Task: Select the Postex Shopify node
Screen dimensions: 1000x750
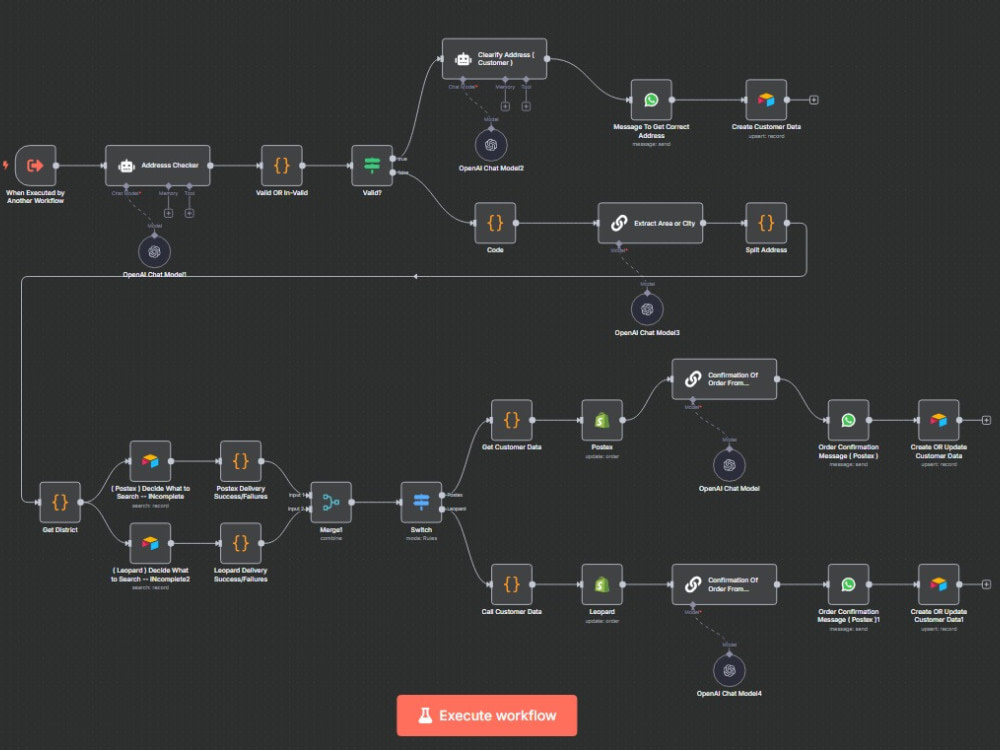Action: pyautogui.click(x=602, y=420)
